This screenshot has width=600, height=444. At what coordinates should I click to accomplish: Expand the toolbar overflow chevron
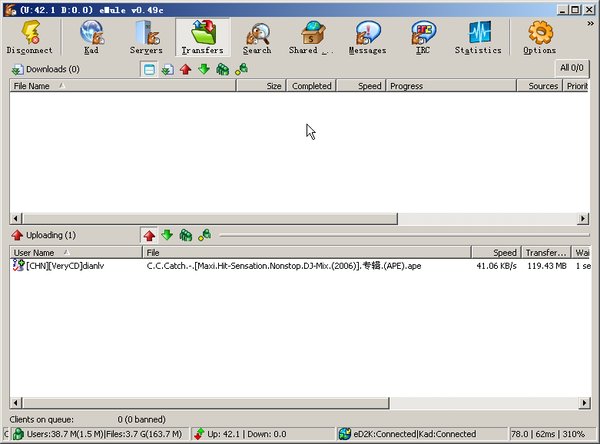click(590, 24)
